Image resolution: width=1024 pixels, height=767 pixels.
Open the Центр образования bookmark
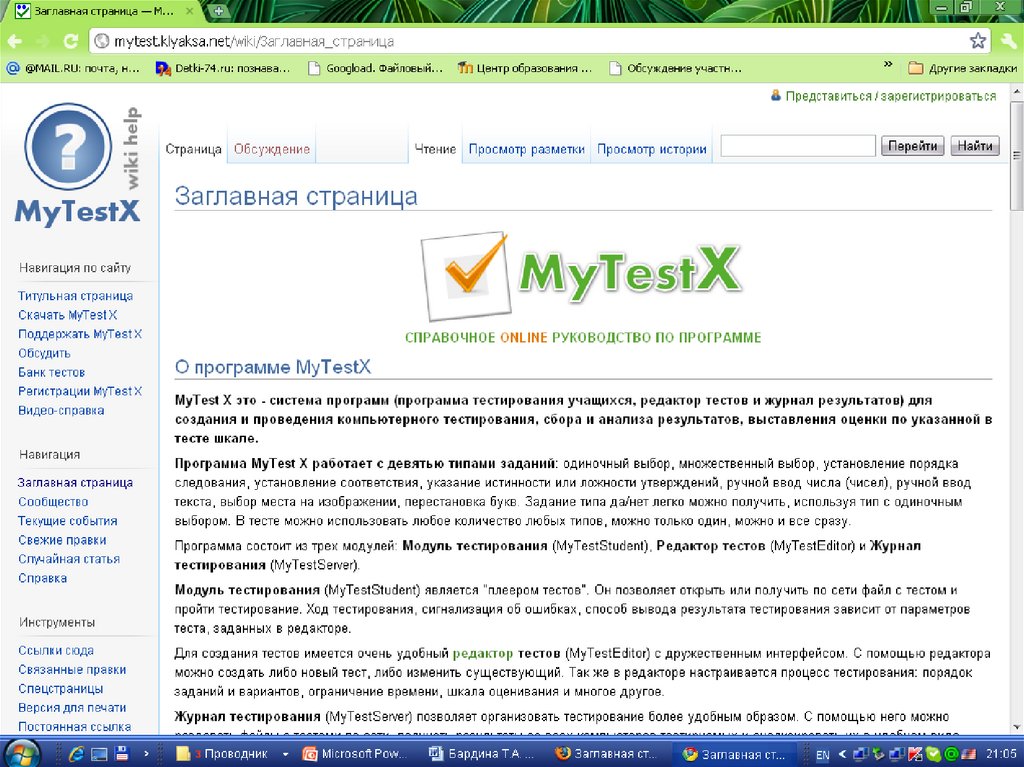(x=525, y=68)
